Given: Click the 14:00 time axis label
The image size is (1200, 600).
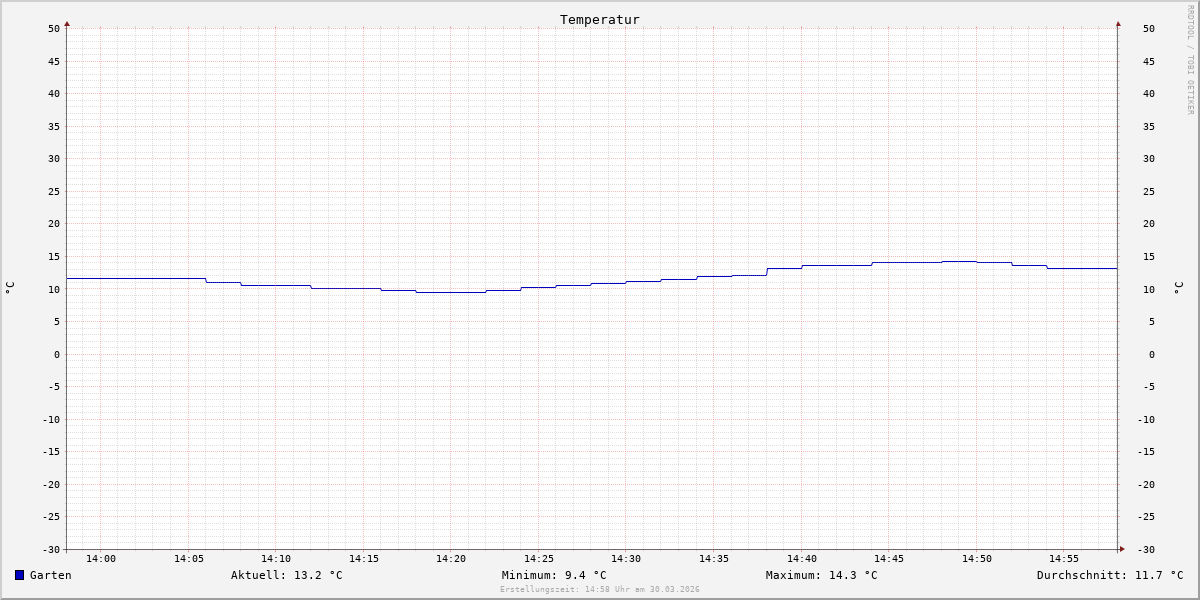Looking at the screenshot, I should (101, 558).
